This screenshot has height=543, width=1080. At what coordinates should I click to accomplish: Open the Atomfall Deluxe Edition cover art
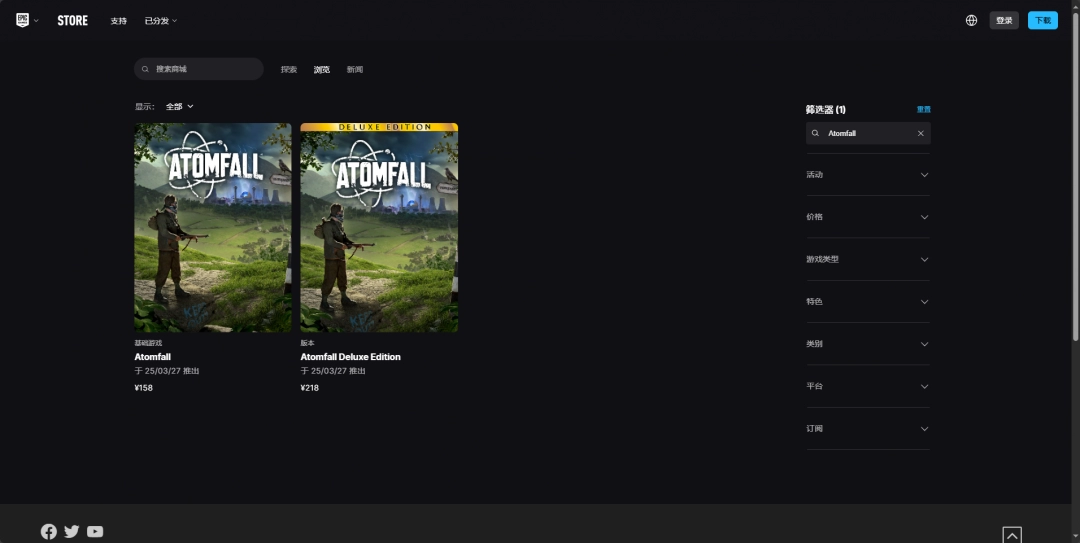tap(379, 227)
